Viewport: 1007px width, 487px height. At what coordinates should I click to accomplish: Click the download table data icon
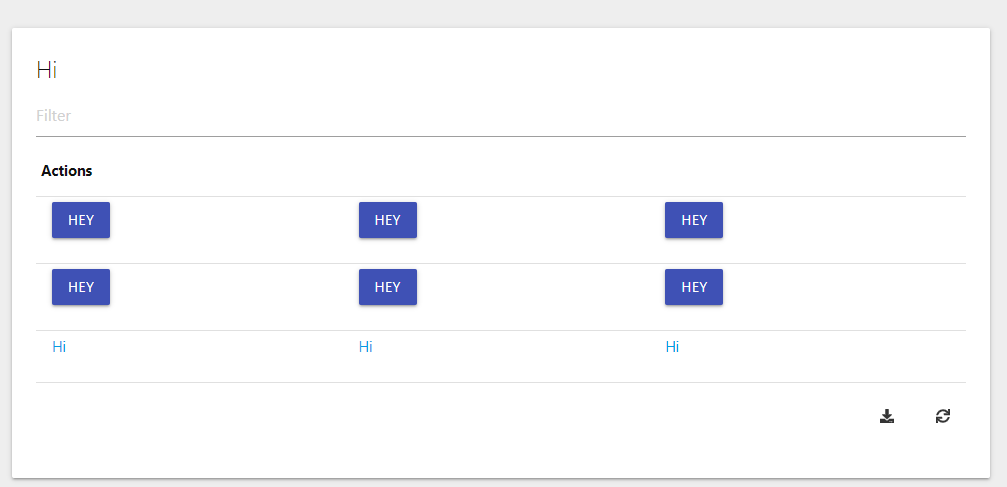click(887, 416)
